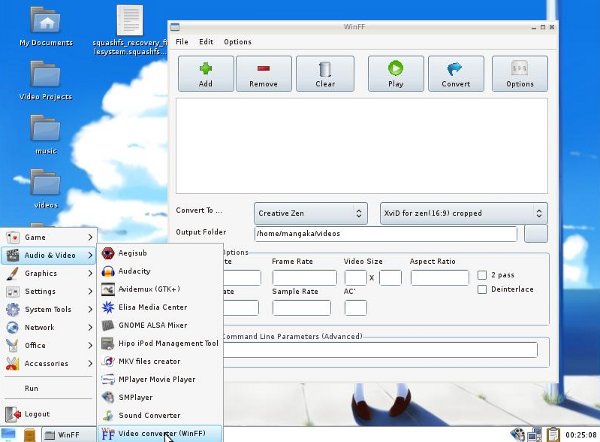Open the Creative Zen device dropdown
The width and height of the screenshot is (600, 442).
coord(311,213)
